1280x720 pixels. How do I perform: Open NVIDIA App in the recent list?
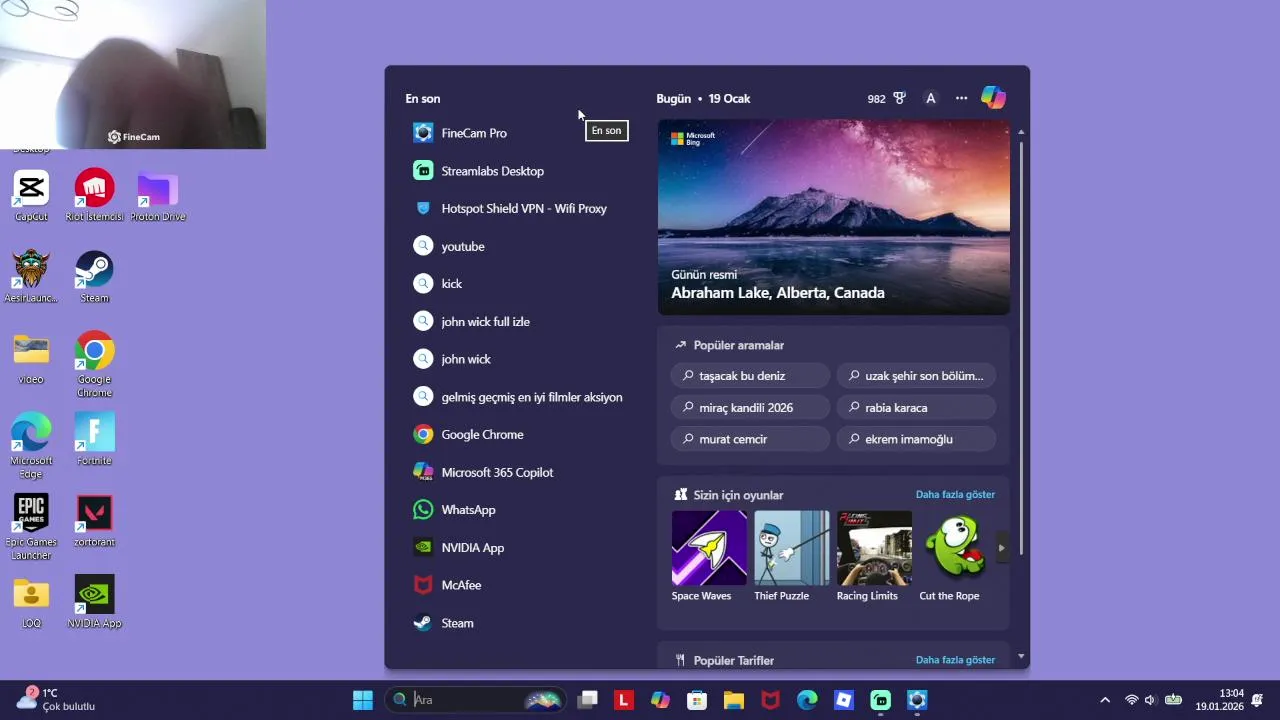point(520,548)
